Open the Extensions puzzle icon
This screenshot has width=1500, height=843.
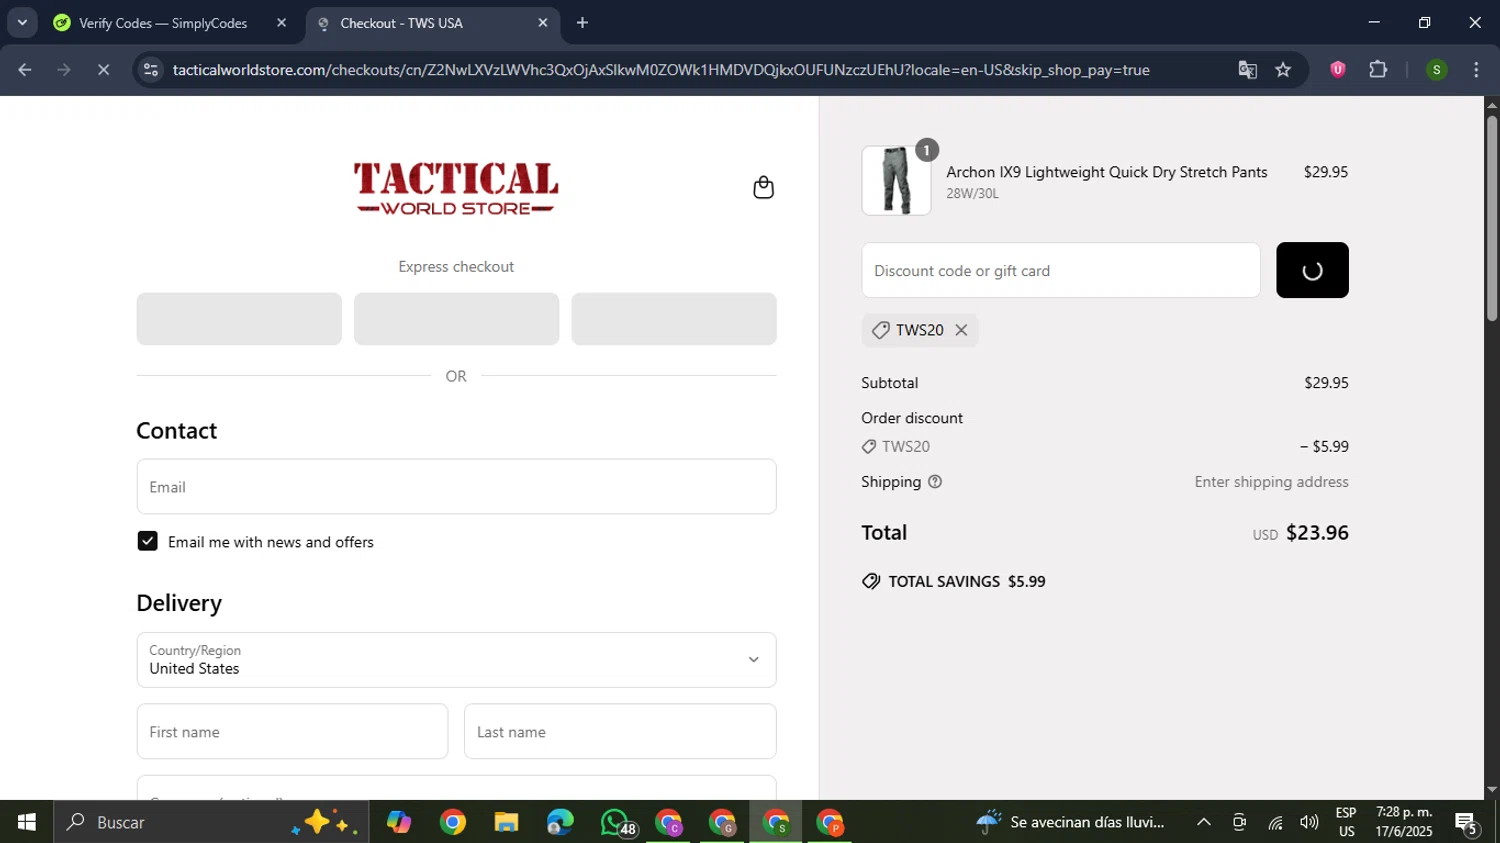(x=1378, y=70)
